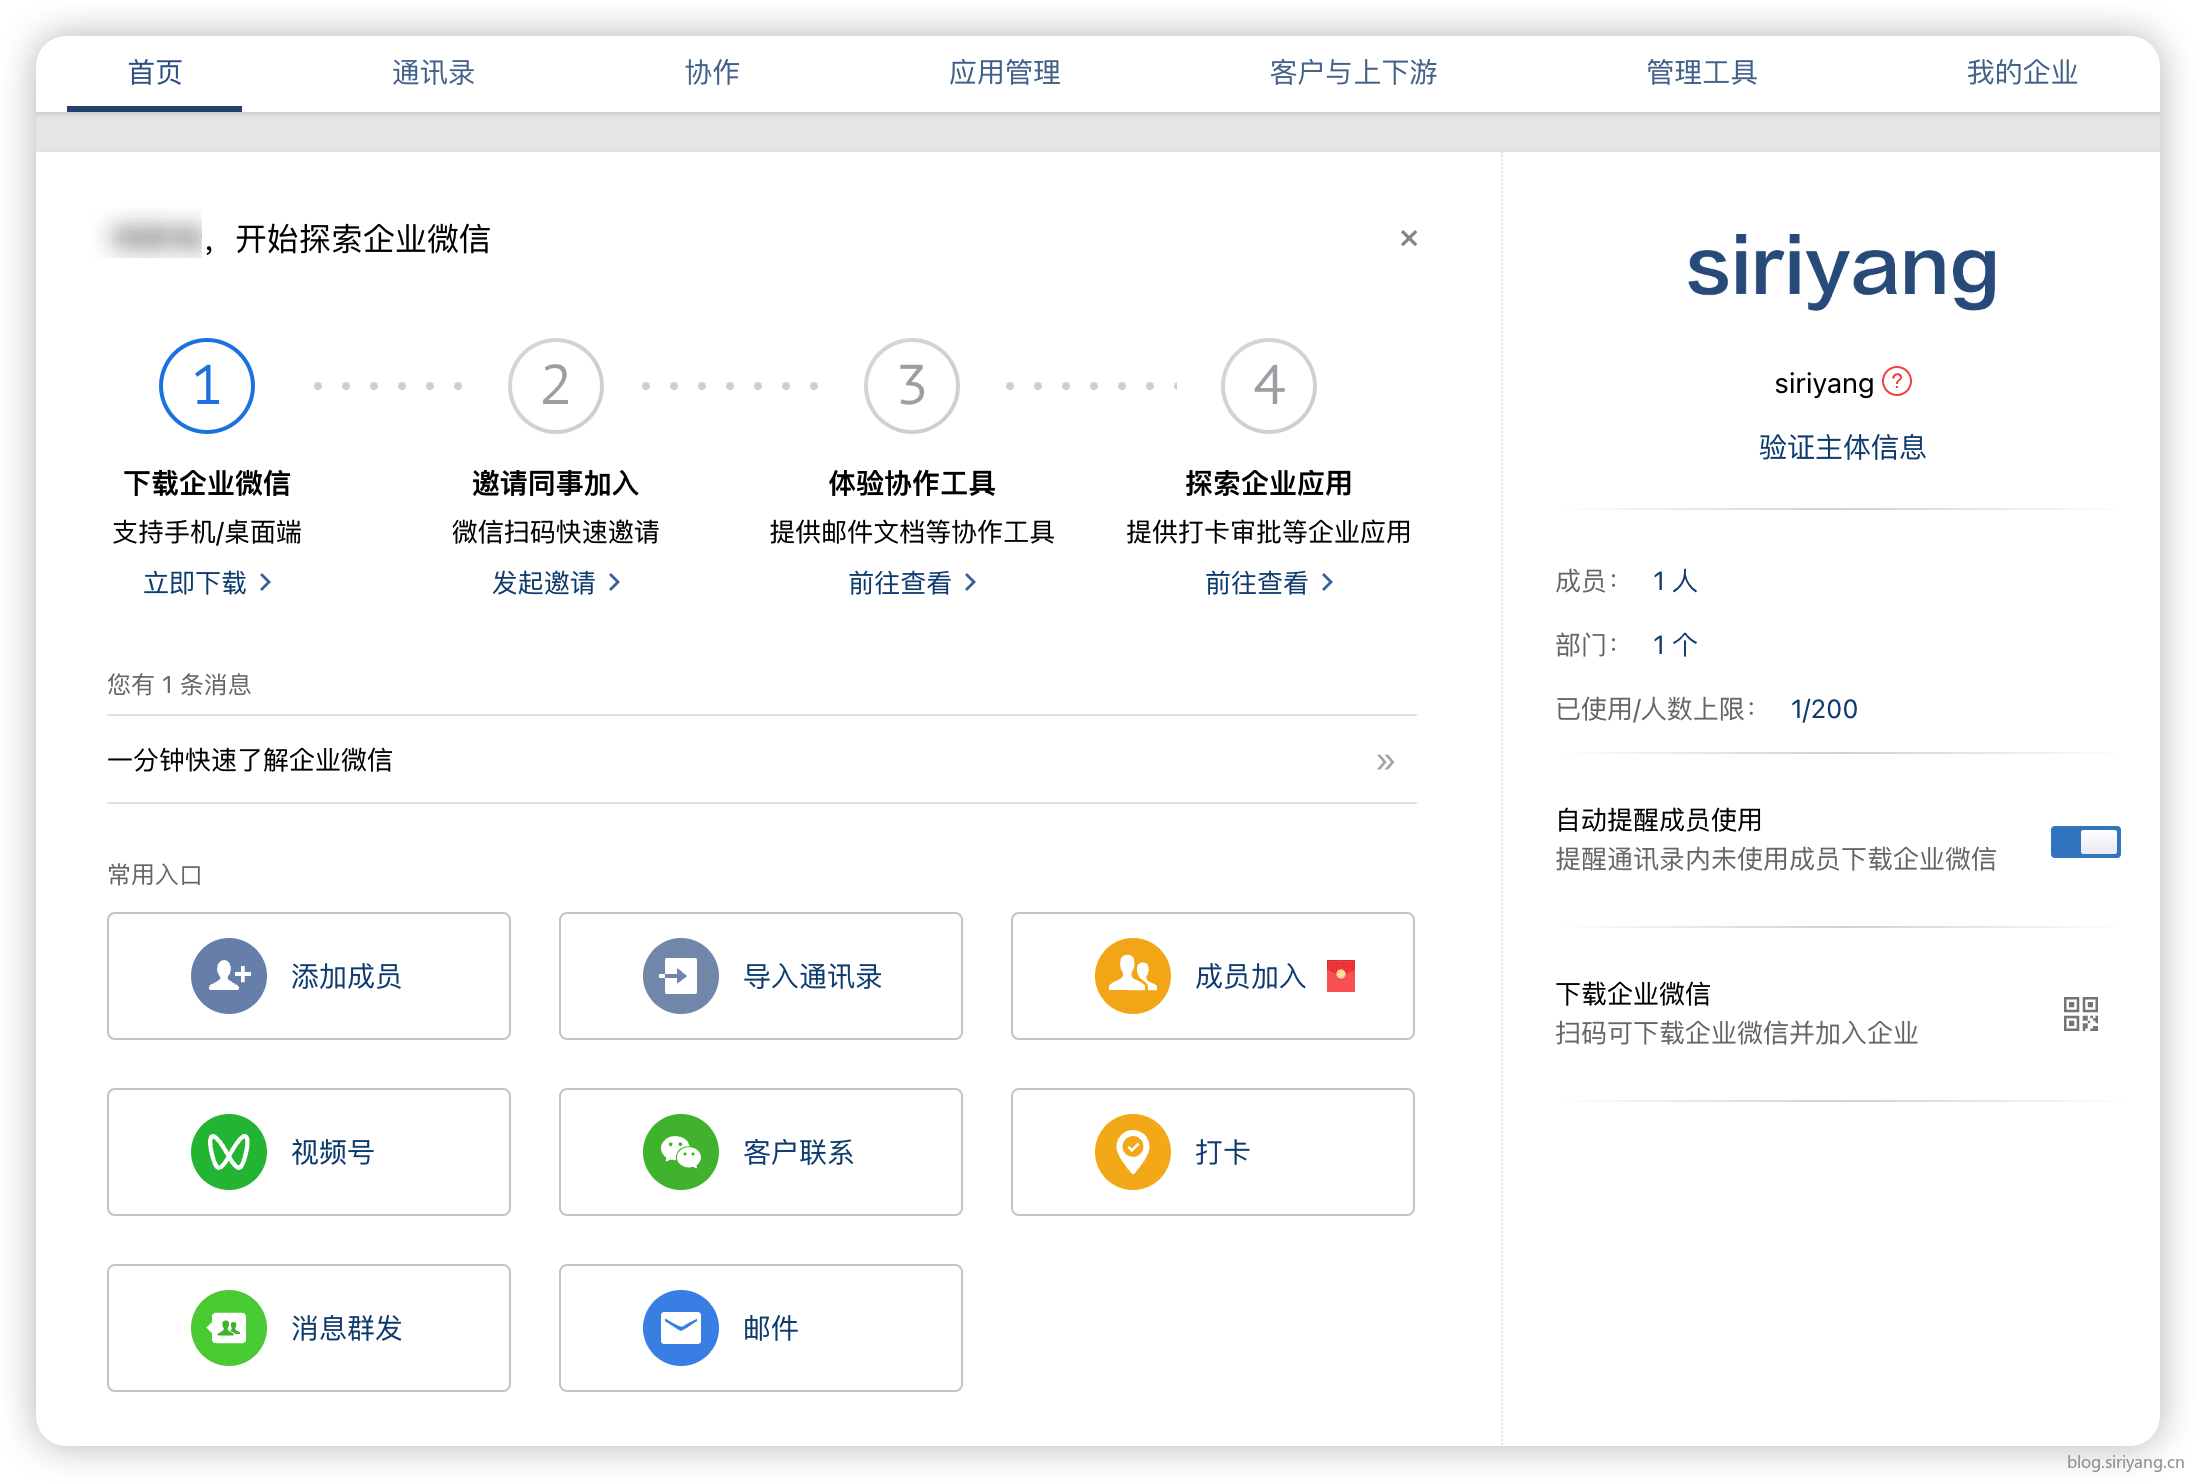This screenshot has width=2196, height=1482.
Task: Click the red question mark beside siriyang
Action: [1896, 381]
